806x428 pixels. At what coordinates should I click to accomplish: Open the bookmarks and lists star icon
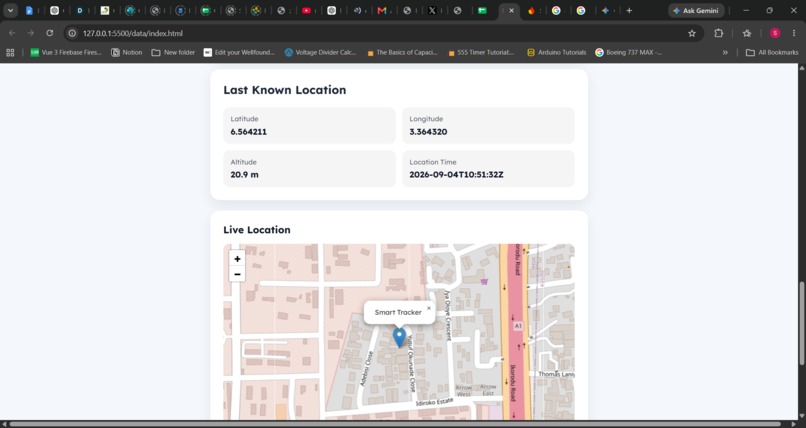(747, 33)
